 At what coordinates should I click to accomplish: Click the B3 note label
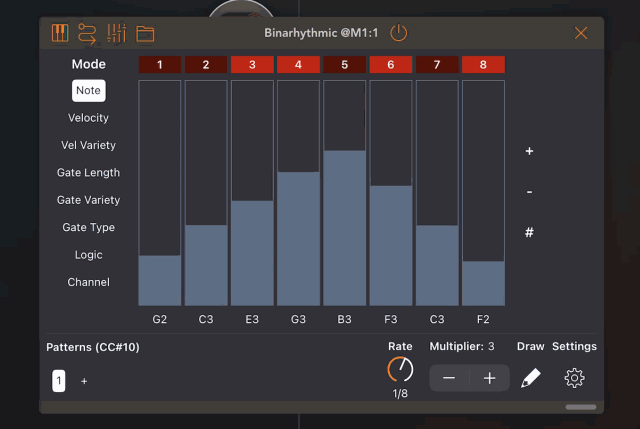pos(344,319)
